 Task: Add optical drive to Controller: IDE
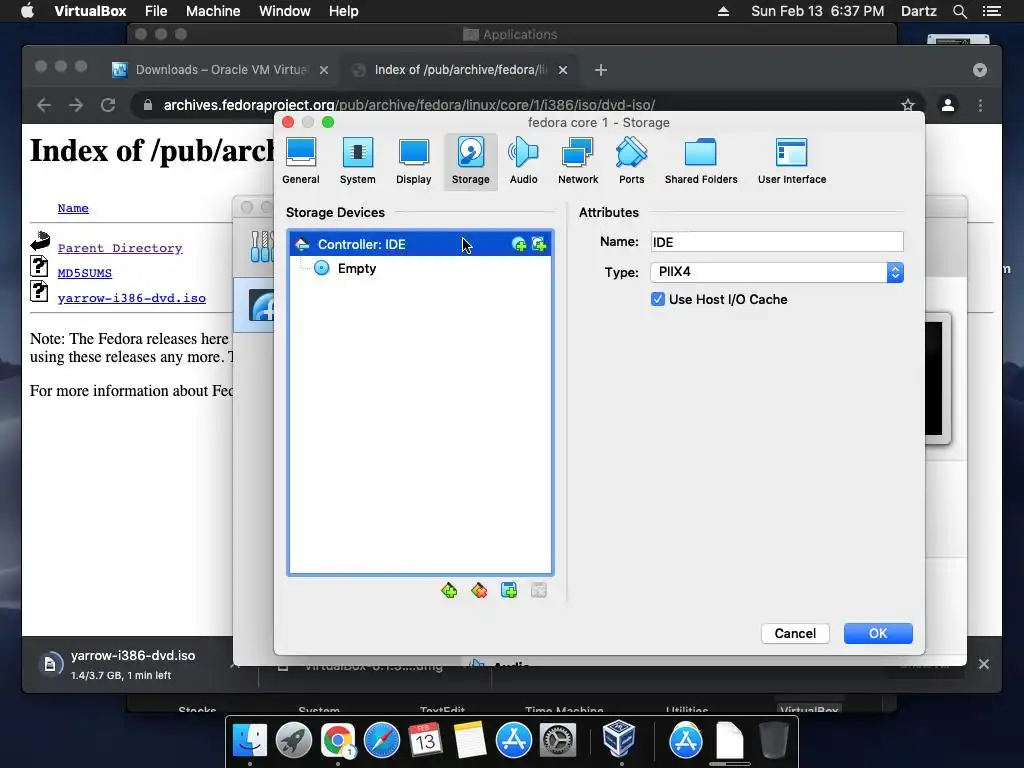pos(519,244)
